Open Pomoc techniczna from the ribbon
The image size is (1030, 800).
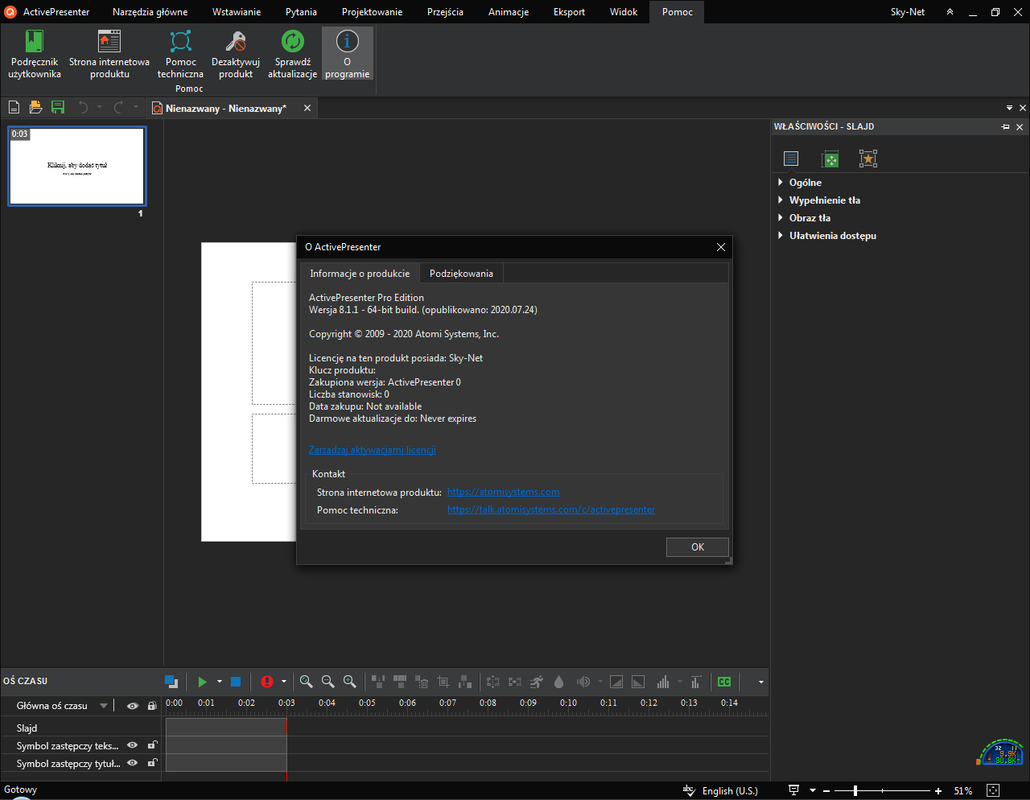181,54
